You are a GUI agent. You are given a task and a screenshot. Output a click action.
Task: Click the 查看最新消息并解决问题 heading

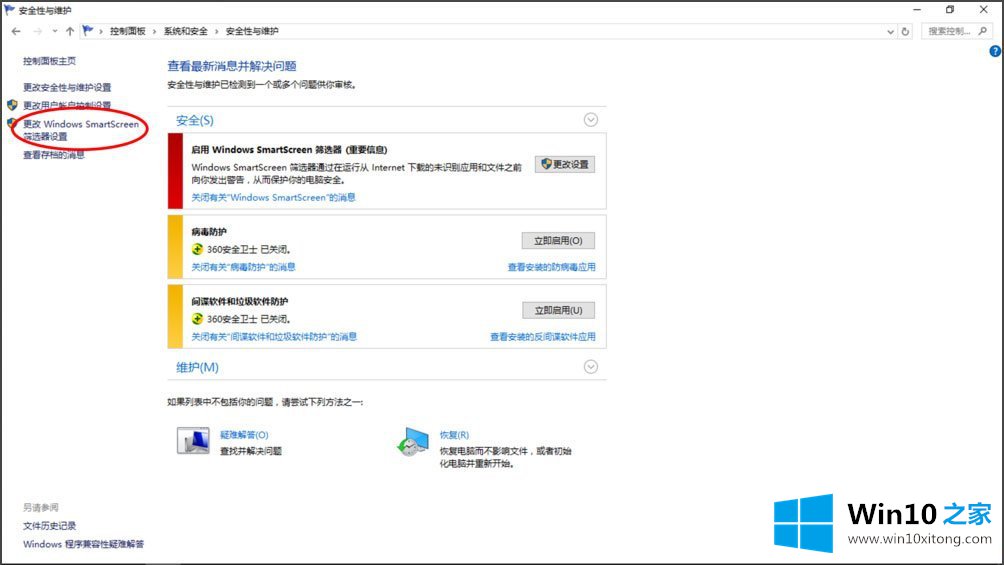pyautogui.click(x=232, y=66)
